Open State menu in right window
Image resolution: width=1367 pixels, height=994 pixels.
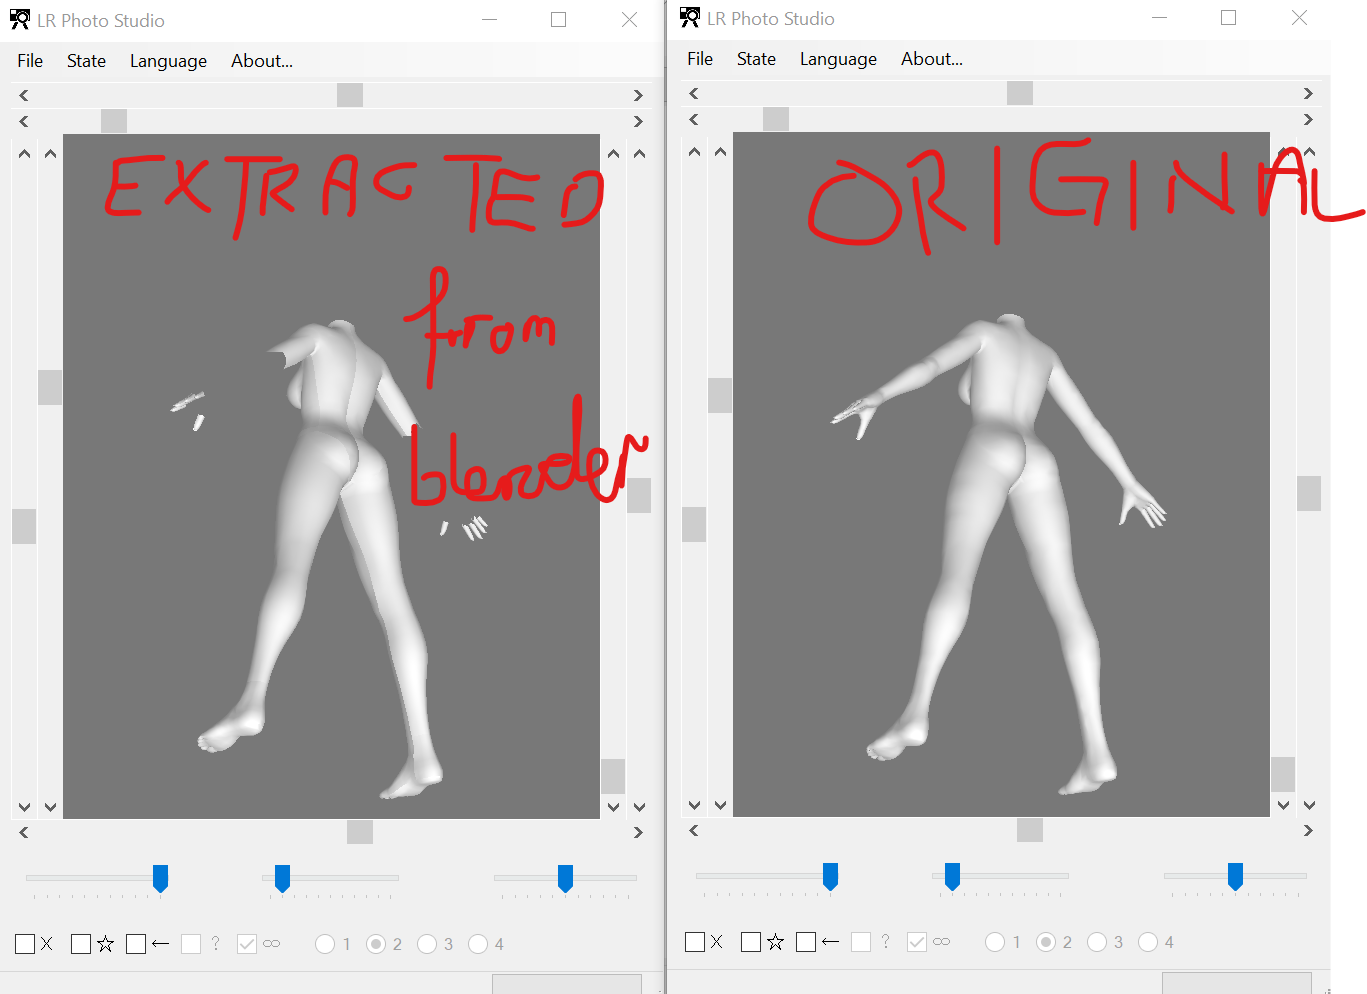756,59
